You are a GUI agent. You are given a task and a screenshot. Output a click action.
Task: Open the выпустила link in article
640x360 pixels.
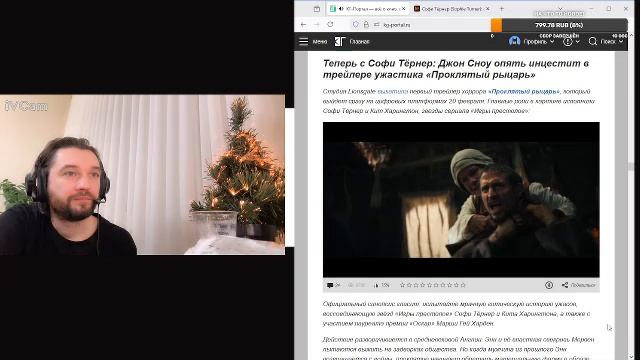coord(392,91)
